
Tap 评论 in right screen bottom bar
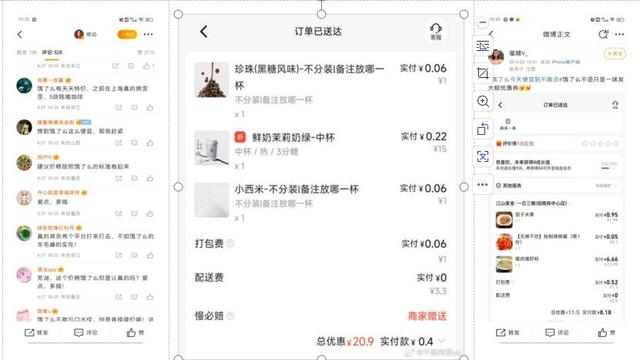pos(557,333)
